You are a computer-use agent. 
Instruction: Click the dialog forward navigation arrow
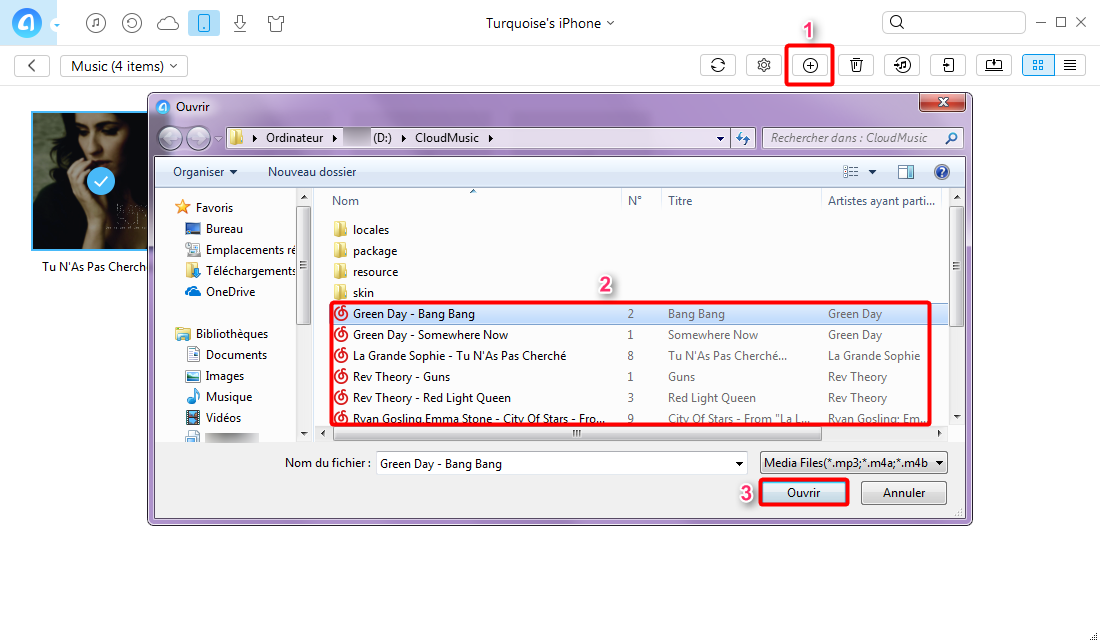point(199,138)
